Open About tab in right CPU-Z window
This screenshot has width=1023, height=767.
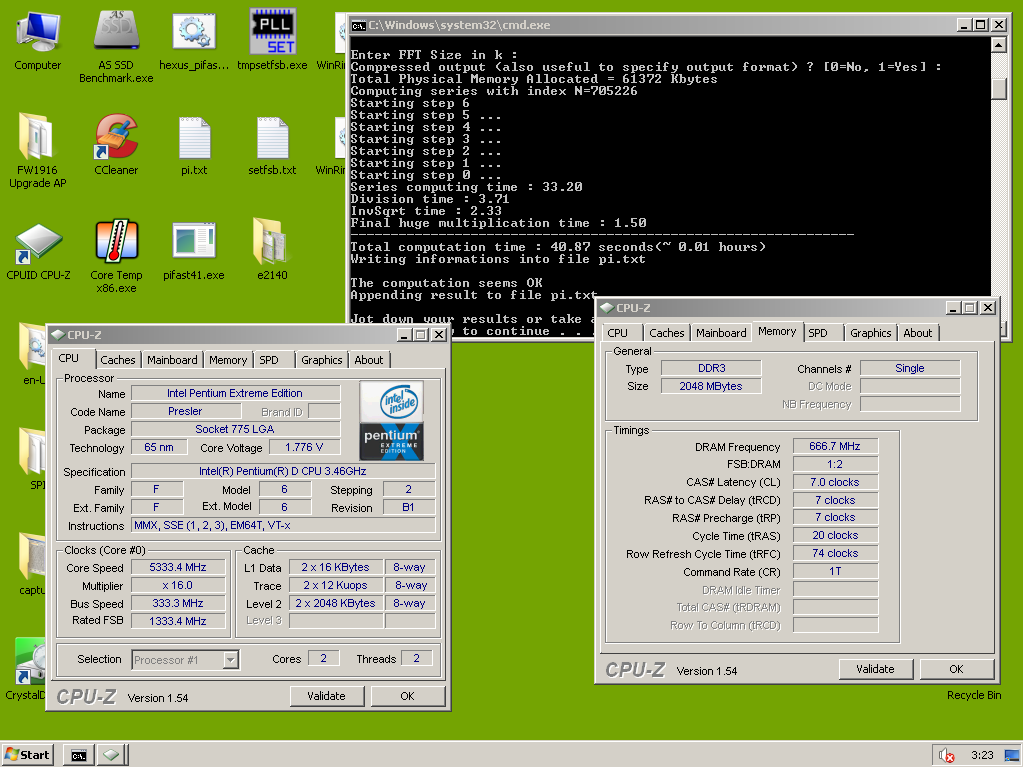tap(917, 333)
